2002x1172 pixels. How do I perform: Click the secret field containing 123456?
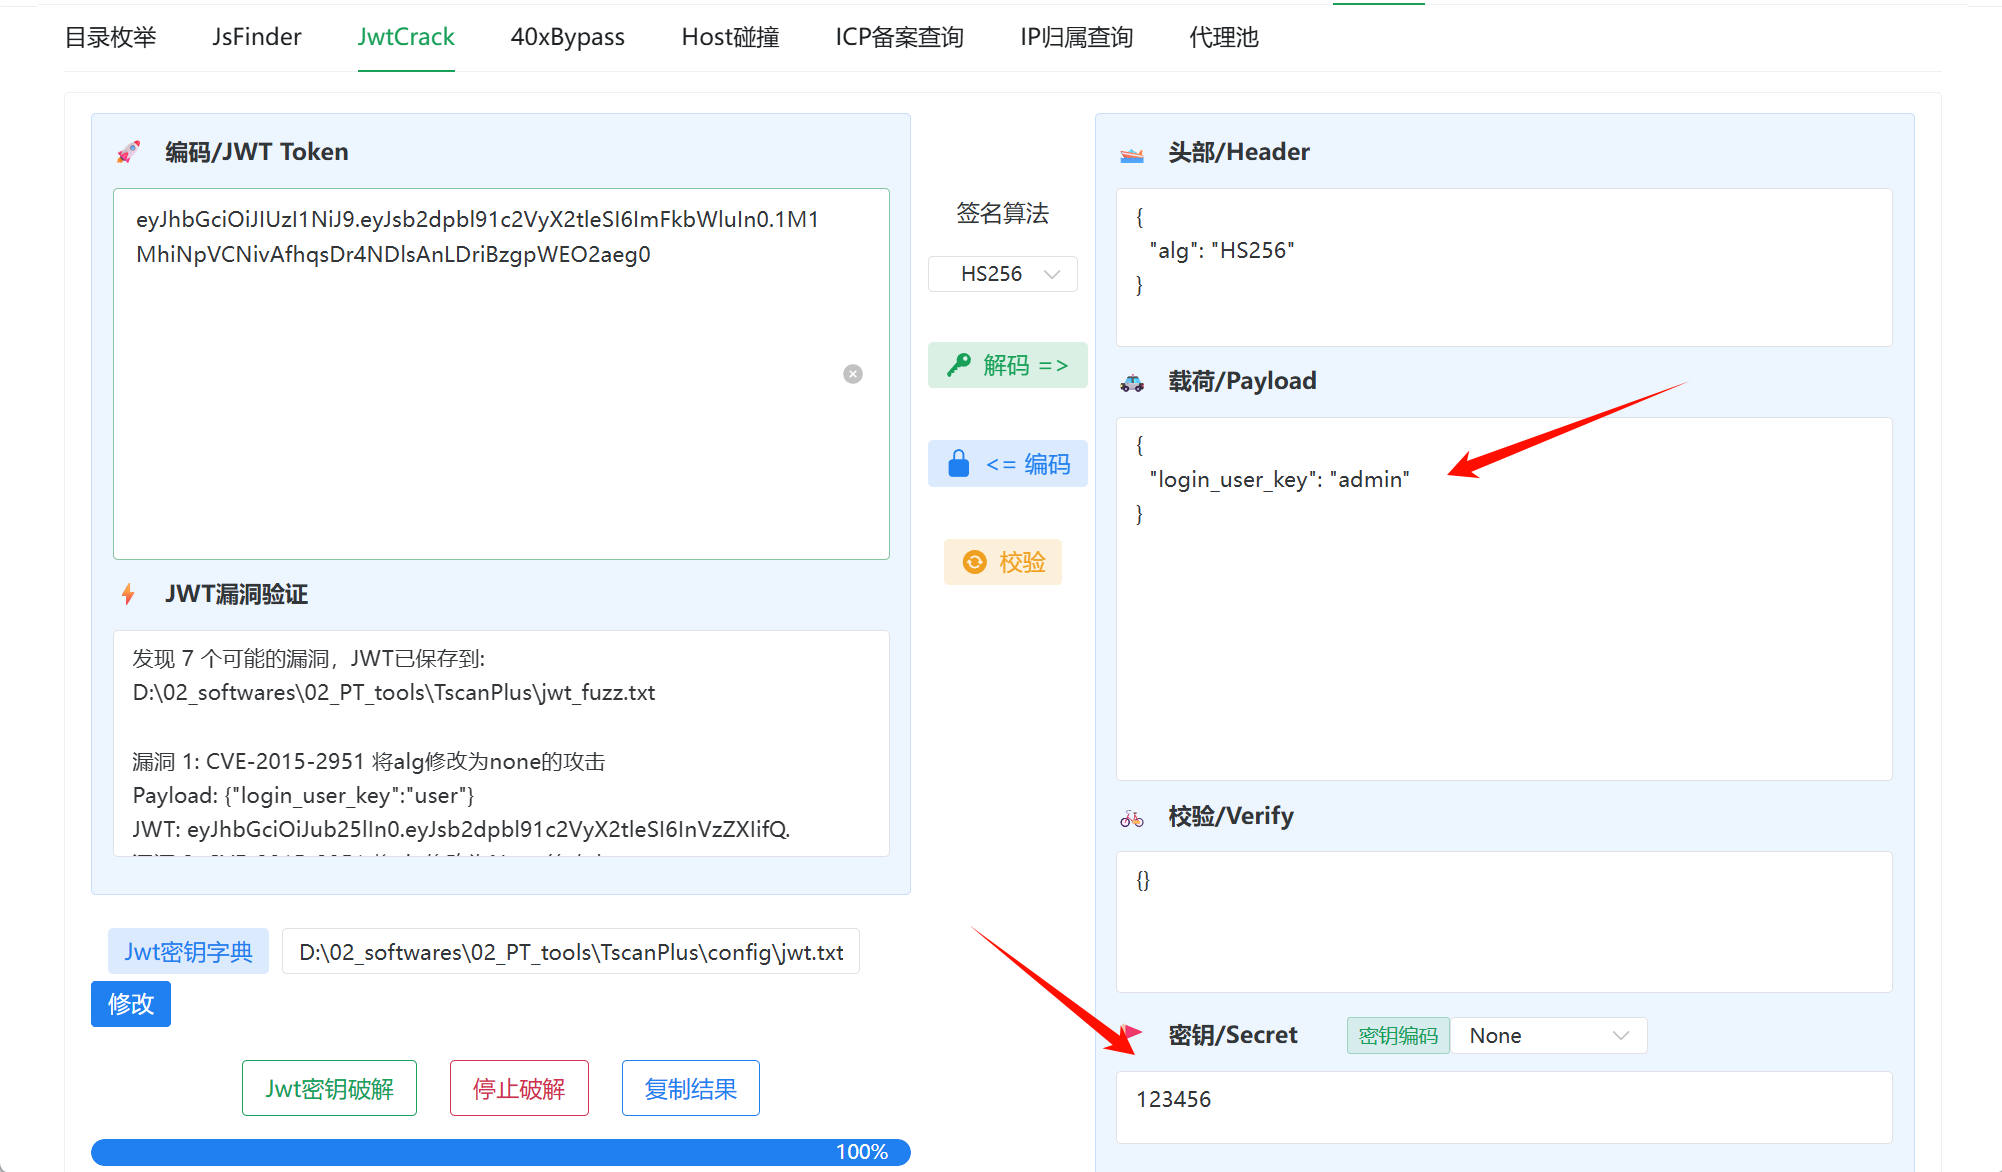(1503, 1106)
